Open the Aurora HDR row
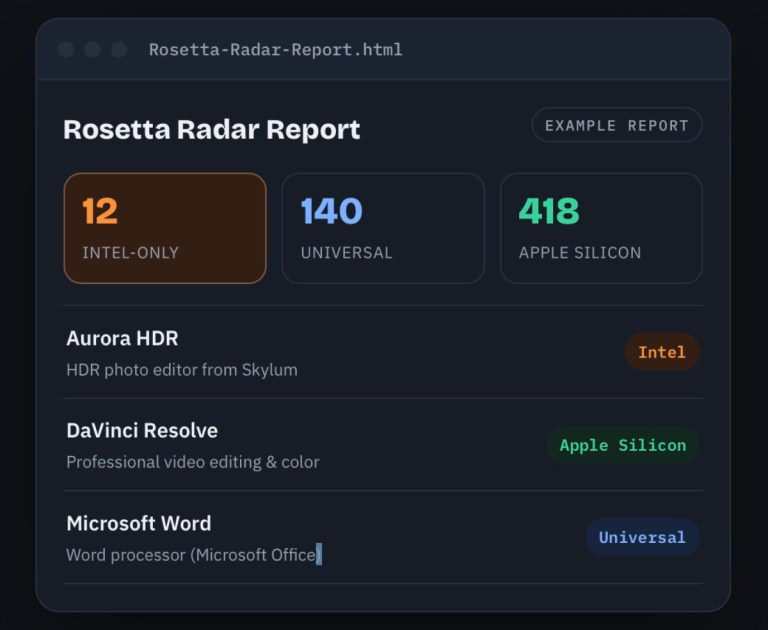This screenshot has width=768, height=630. pos(384,352)
